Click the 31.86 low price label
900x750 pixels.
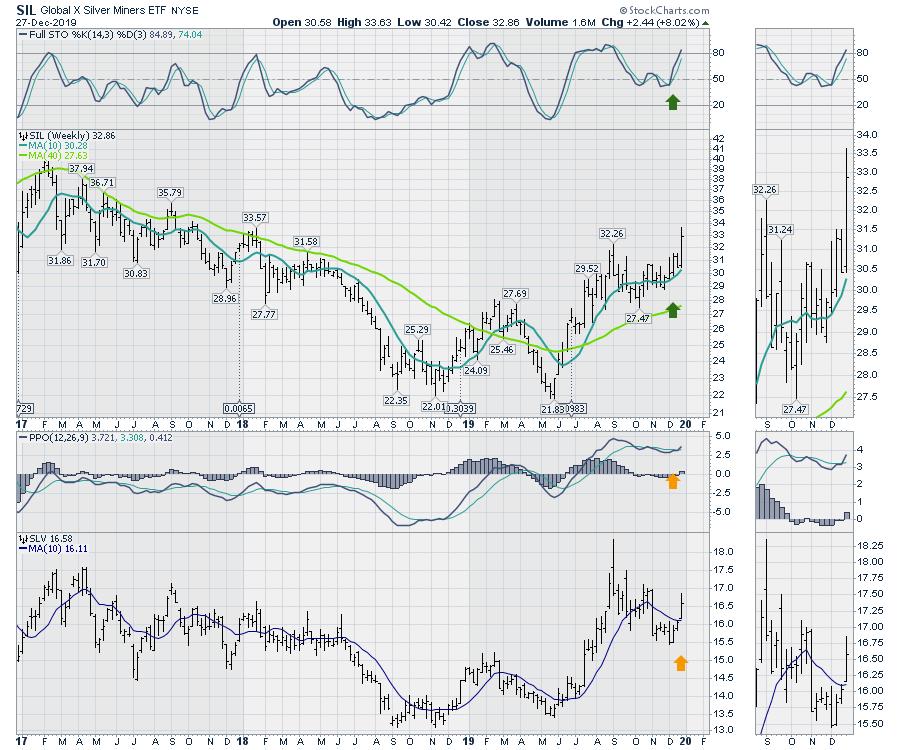pos(60,261)
